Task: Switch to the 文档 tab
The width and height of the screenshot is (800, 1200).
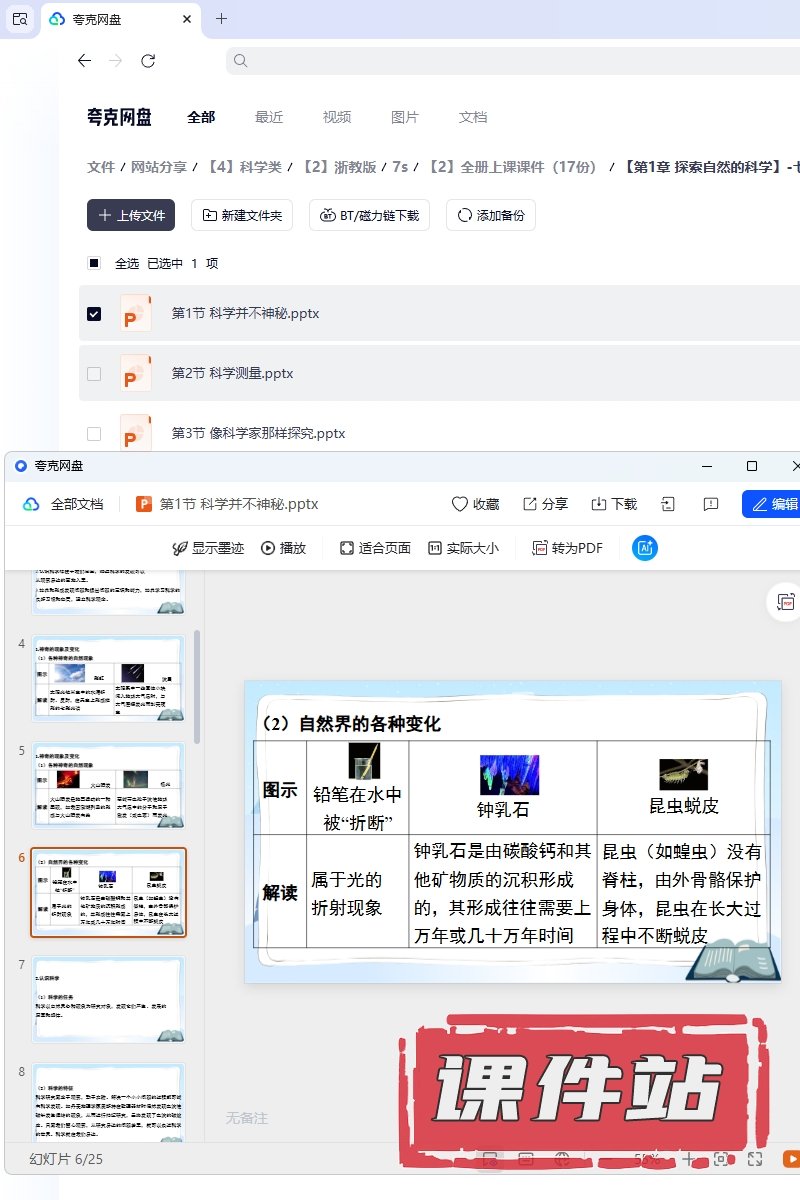Action: pos(473,117)
